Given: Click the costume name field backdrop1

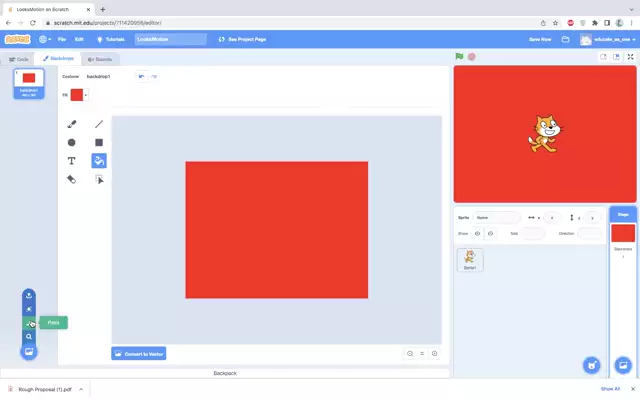Looking at the screenshot, I should click(x=108, y=76).
